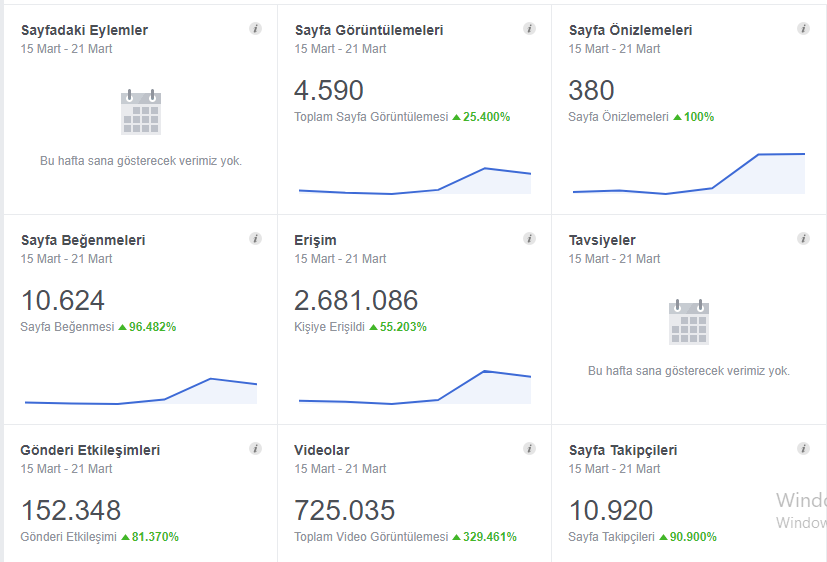Click info icon on Sayfadaki Eylemler card
This screenshot has height=562, width=827.
255,28
